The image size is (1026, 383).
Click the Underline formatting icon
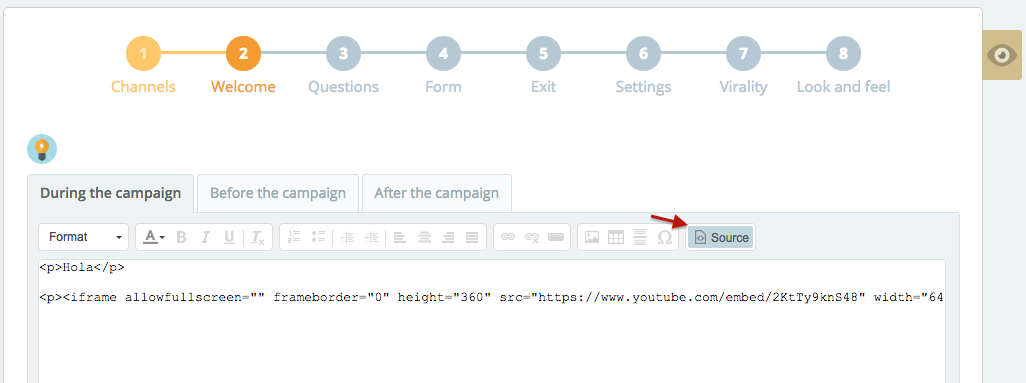(229, 238)
